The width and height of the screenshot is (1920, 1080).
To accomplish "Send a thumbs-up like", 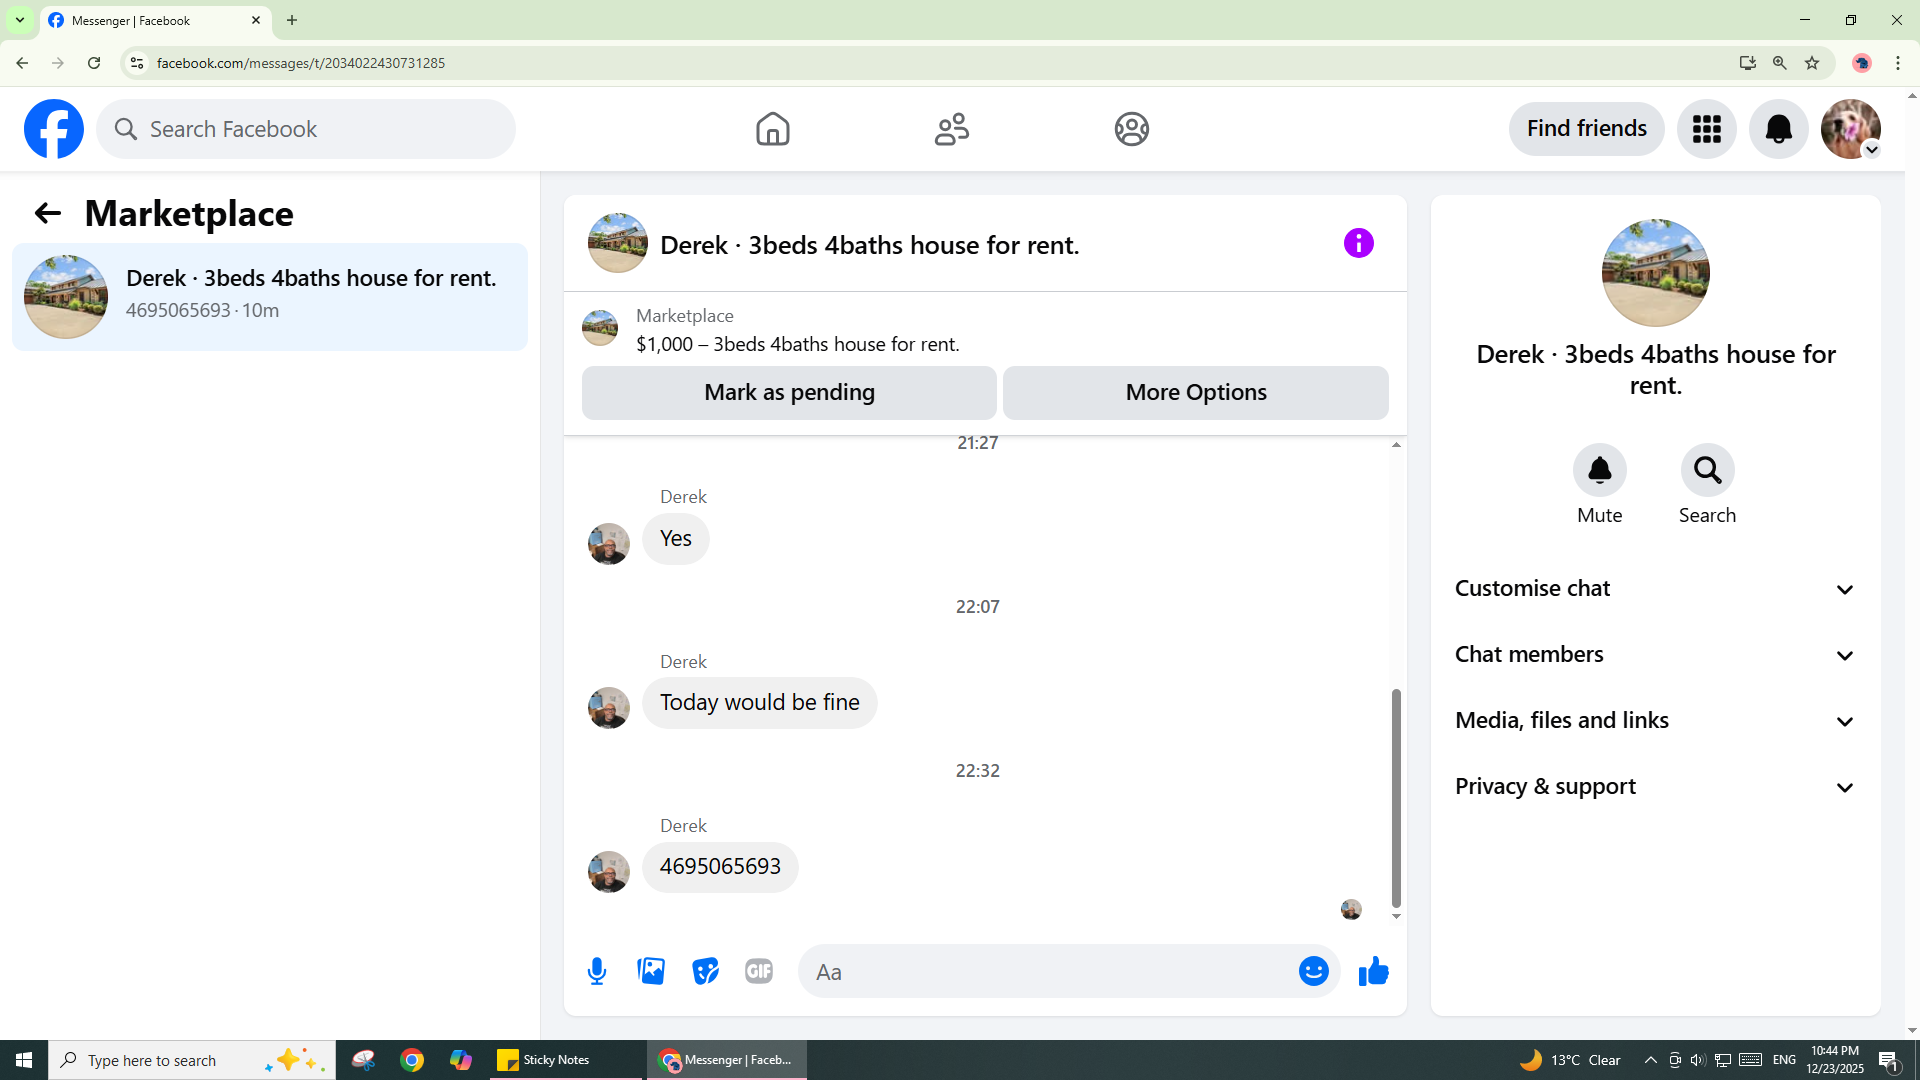I will pyautogui.click(x=1373, y=971).
